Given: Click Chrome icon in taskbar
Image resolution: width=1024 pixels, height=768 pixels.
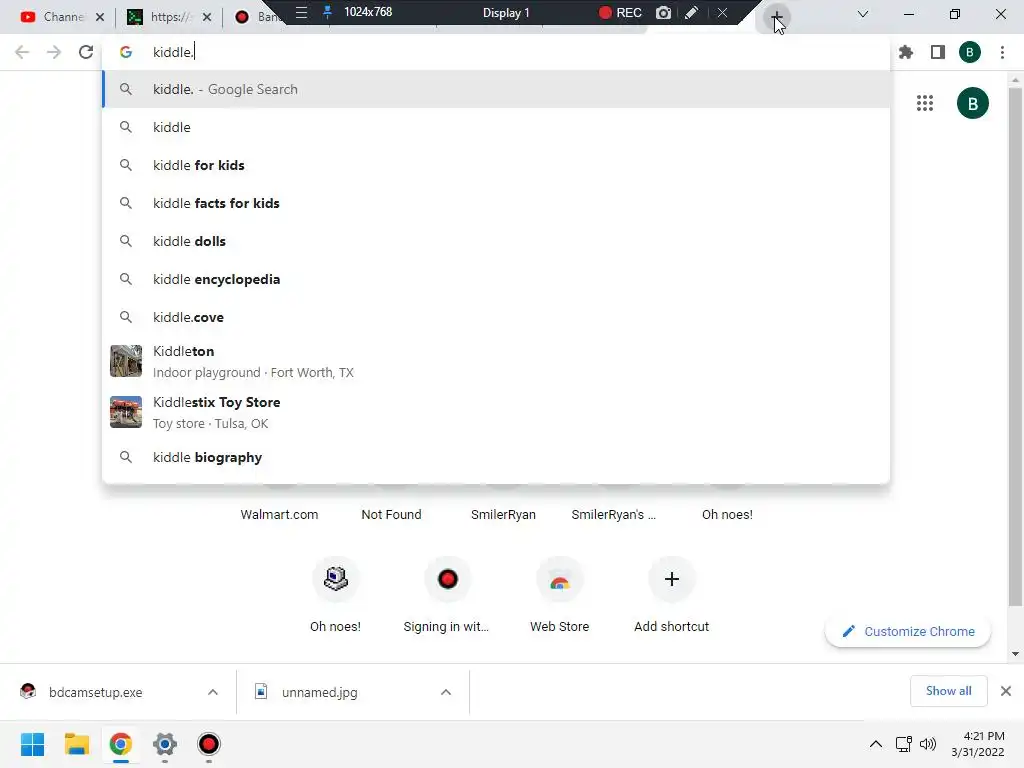Looking at the screenshot, I should (120, 744).
